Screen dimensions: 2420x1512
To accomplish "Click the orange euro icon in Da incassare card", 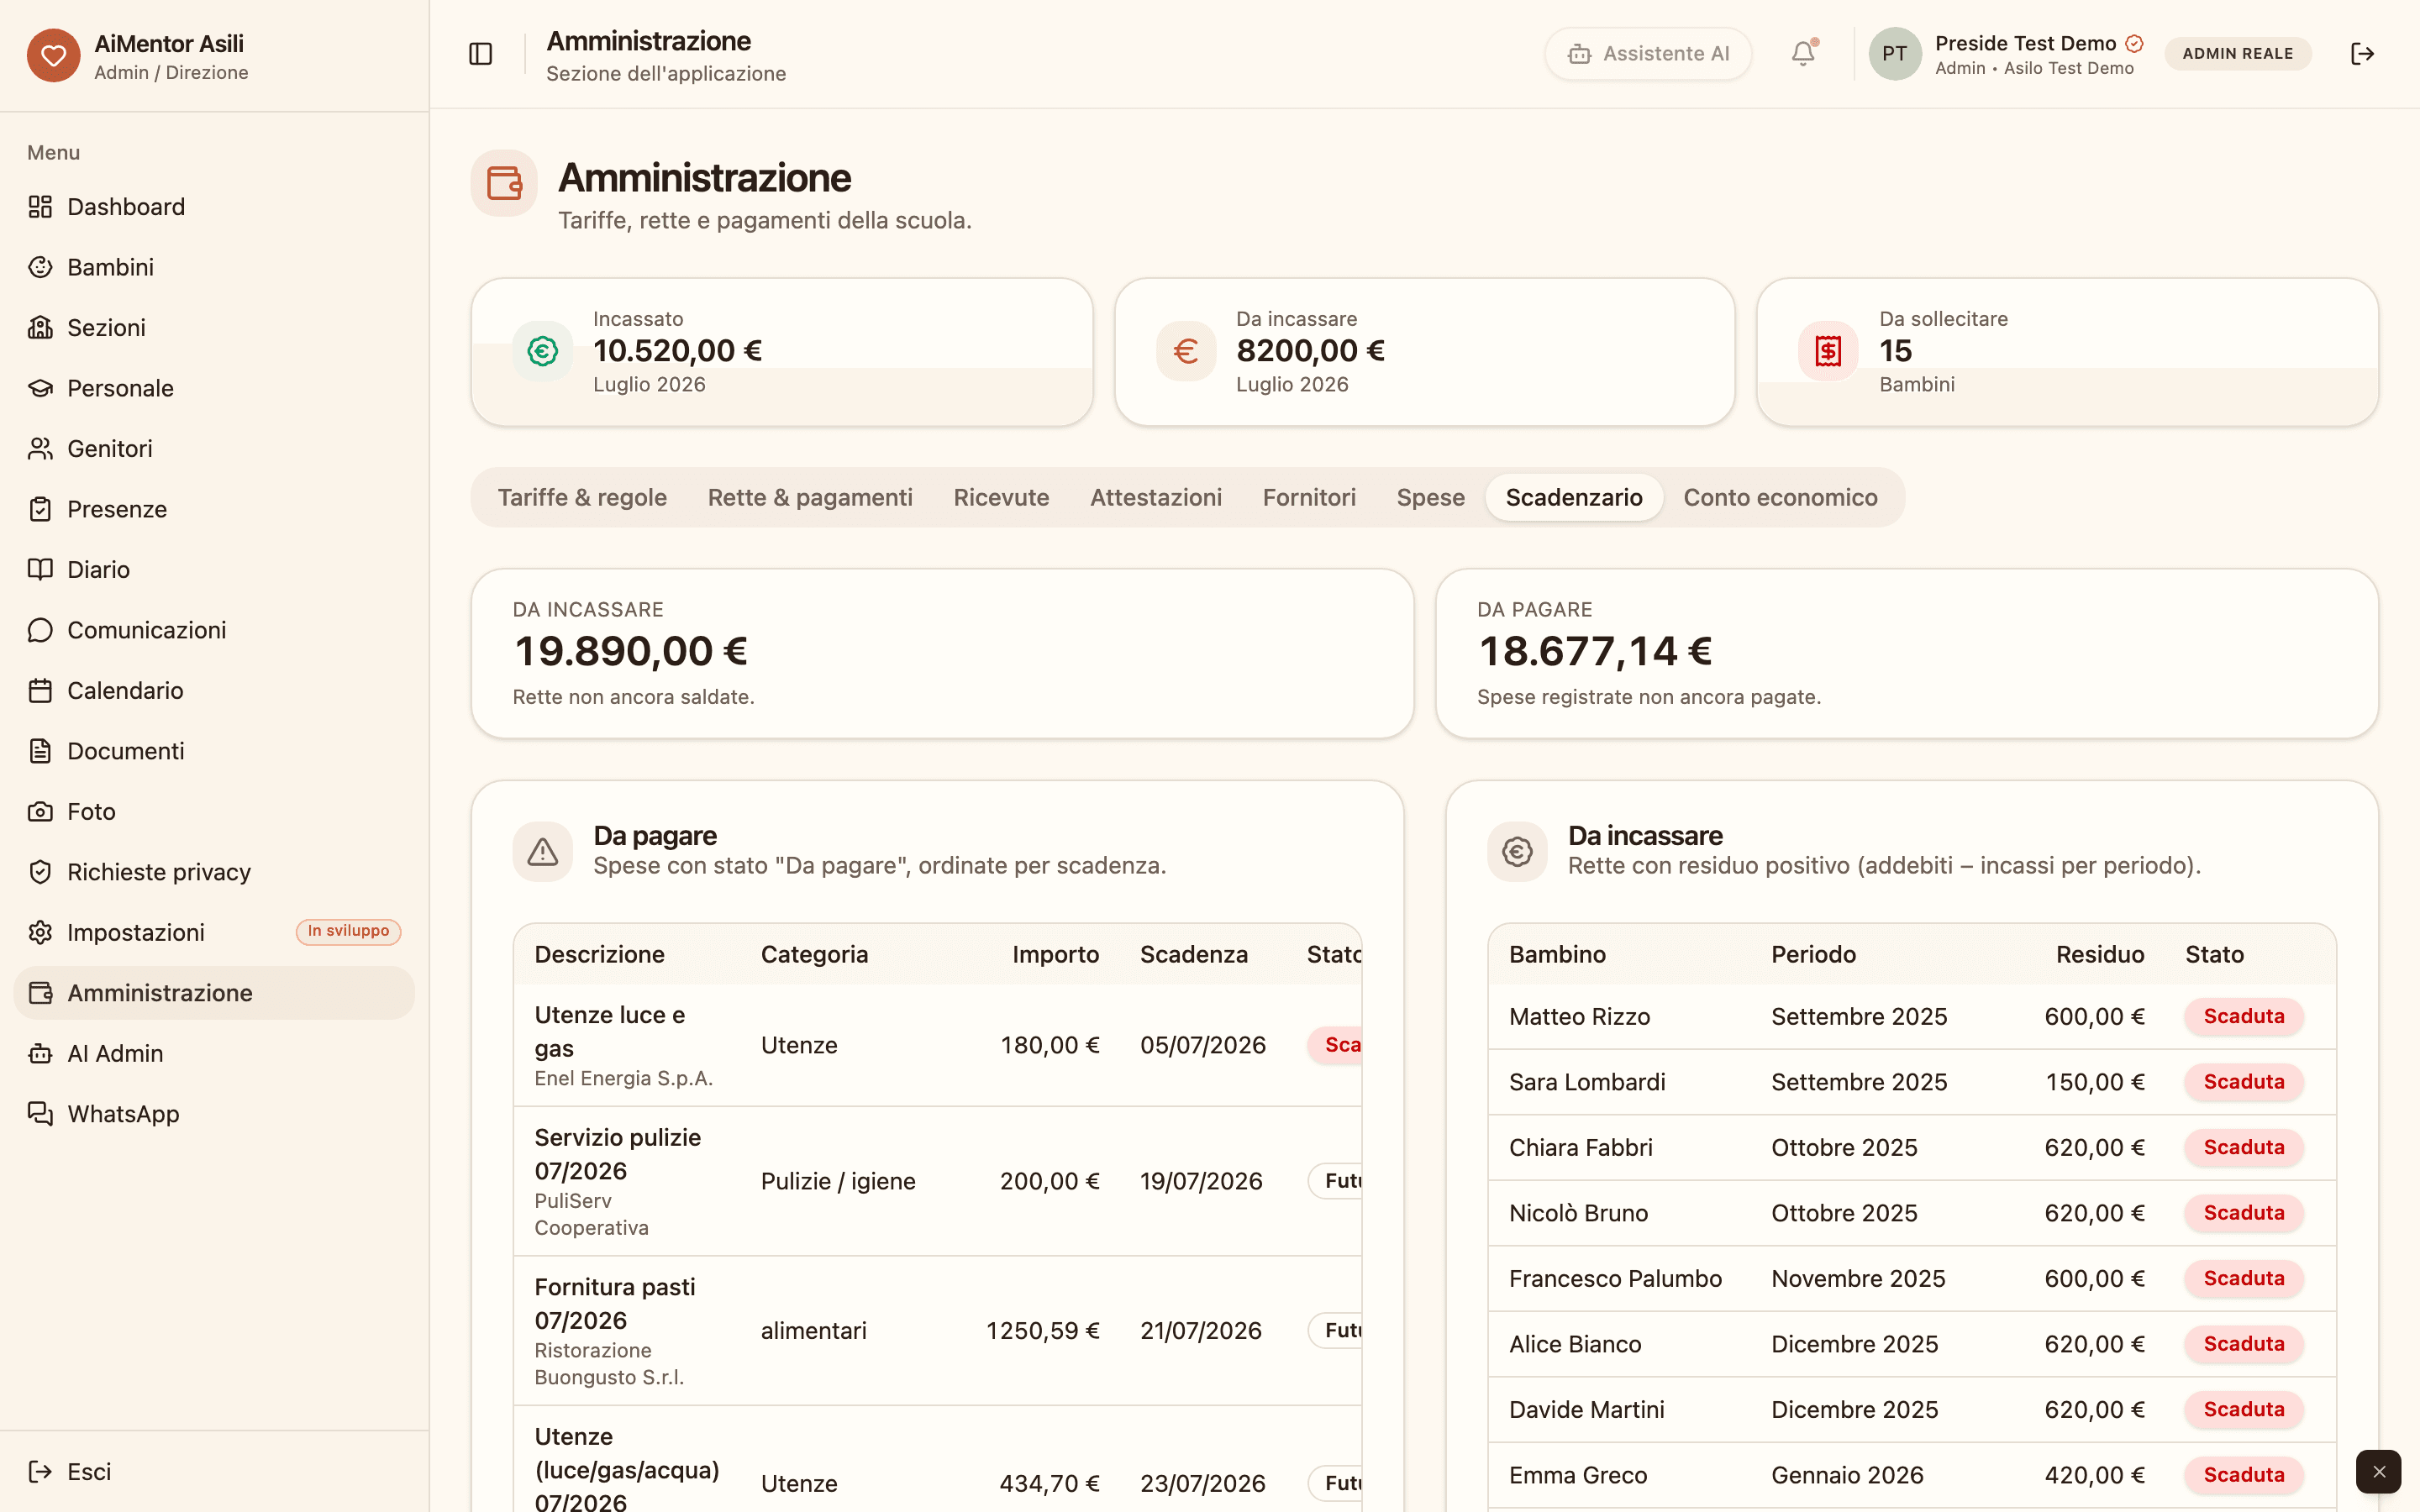I will (1185, 351).
